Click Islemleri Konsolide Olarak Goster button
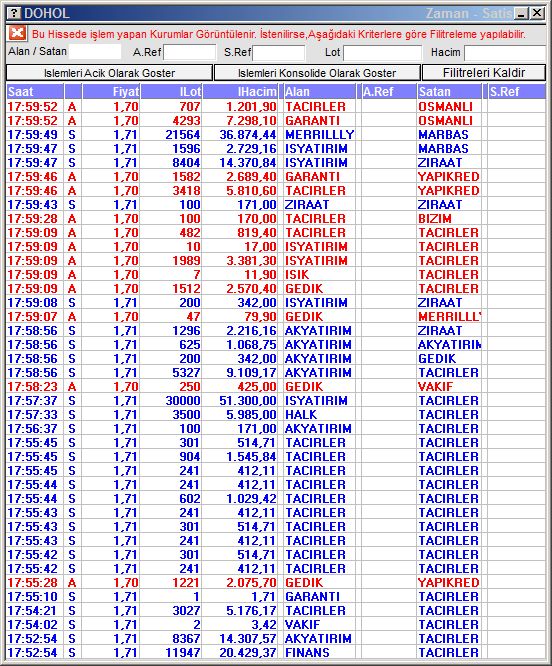 point(317,73)
